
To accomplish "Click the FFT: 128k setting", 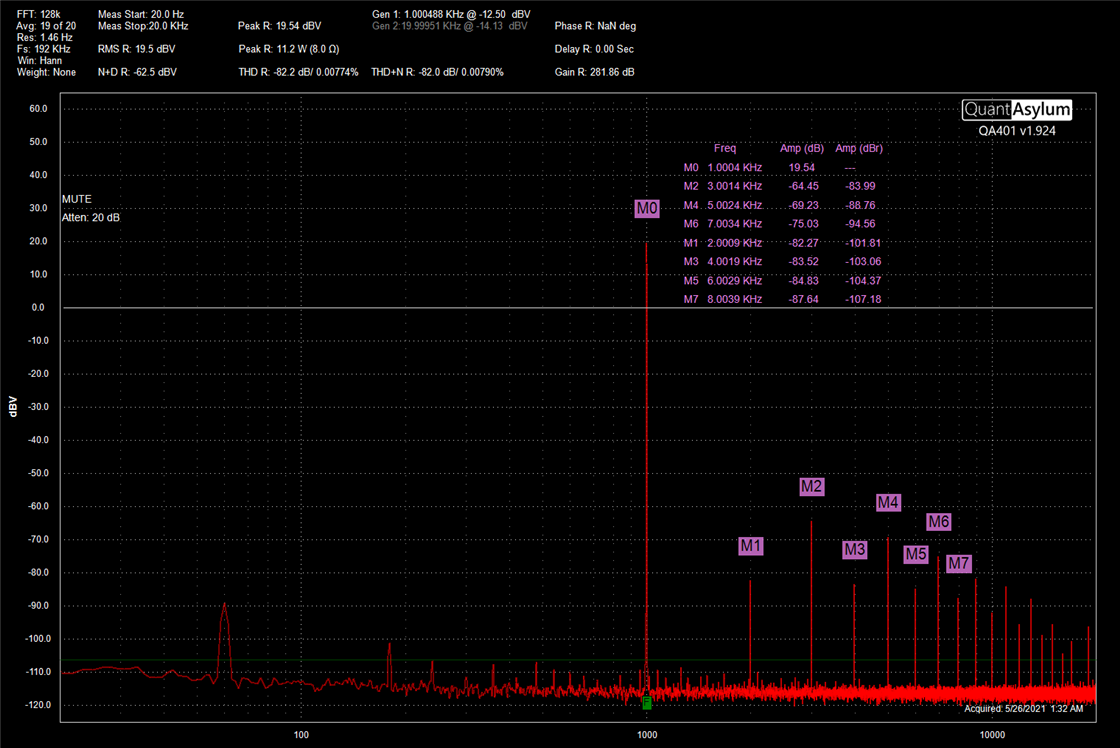I will [39, 14].
